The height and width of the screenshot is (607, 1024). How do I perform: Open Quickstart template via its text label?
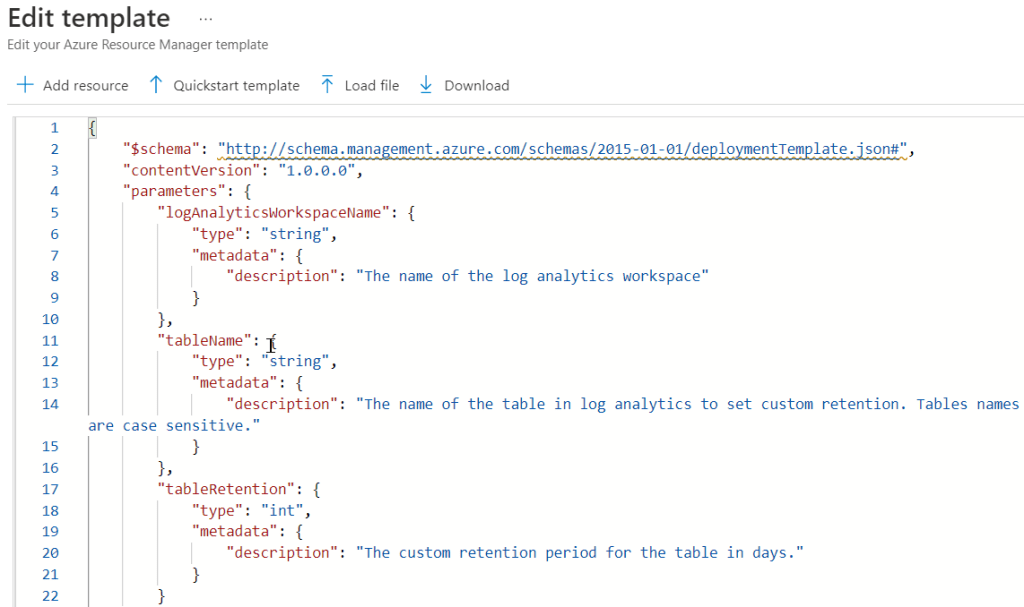click(236, 86)
